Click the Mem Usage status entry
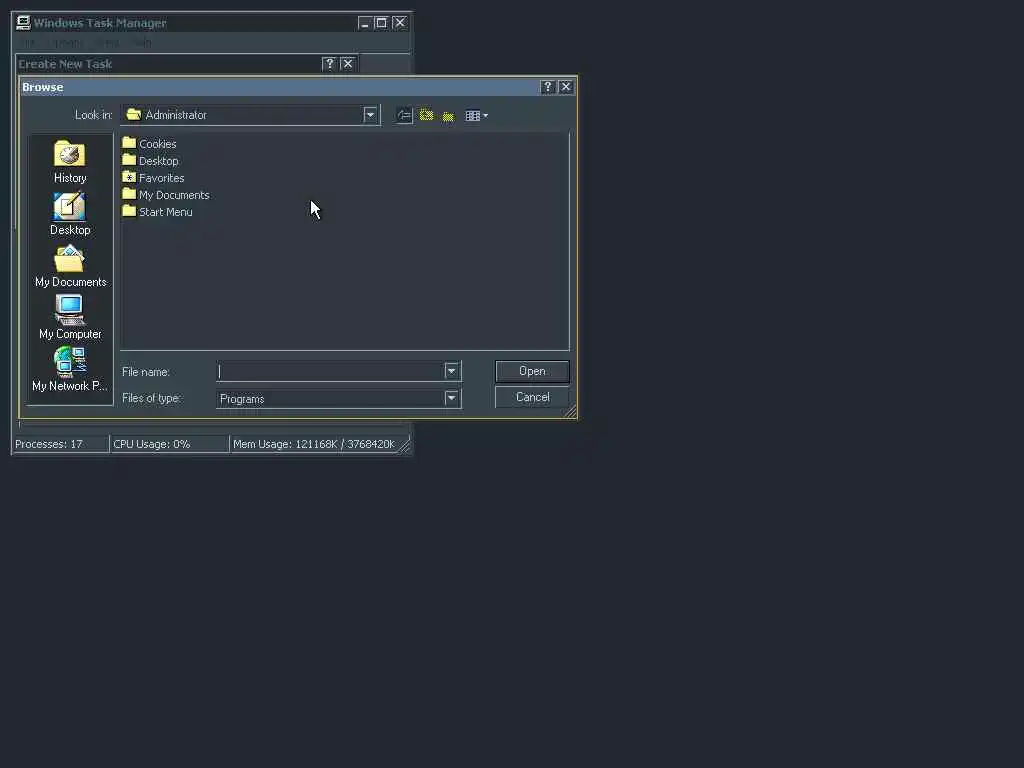Image resolution: width=1024 pixels, height=768 pixels. pos(314,444)
